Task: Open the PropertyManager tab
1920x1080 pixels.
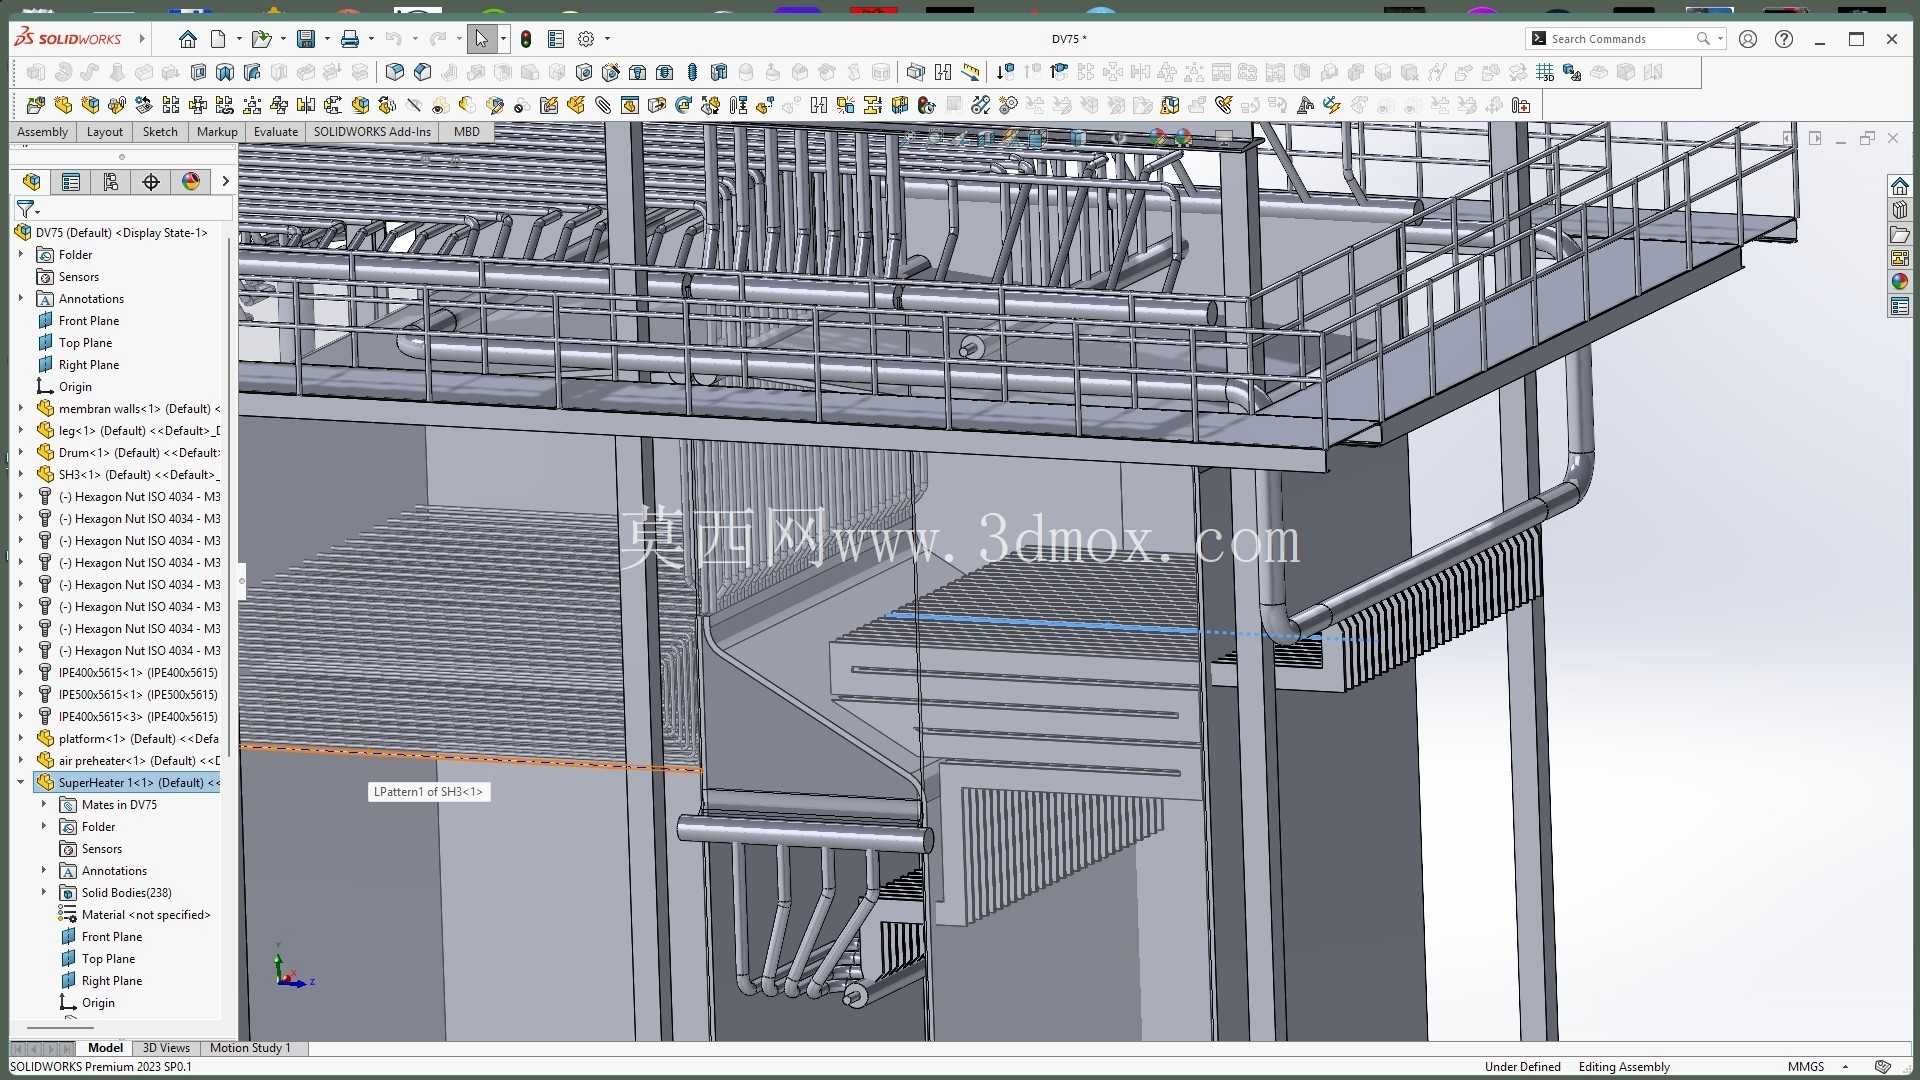Action: coord(71,181)
